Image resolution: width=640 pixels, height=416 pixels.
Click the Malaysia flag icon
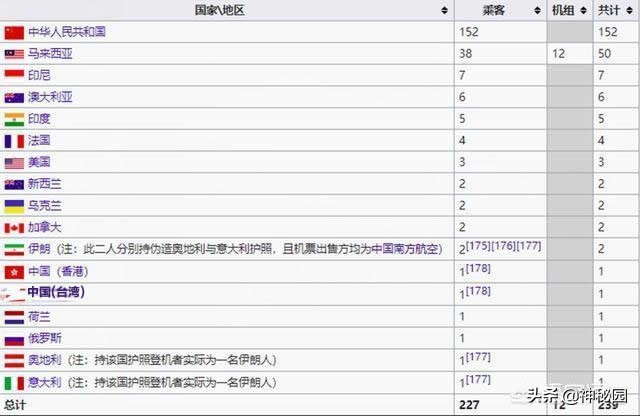(14, 54)
